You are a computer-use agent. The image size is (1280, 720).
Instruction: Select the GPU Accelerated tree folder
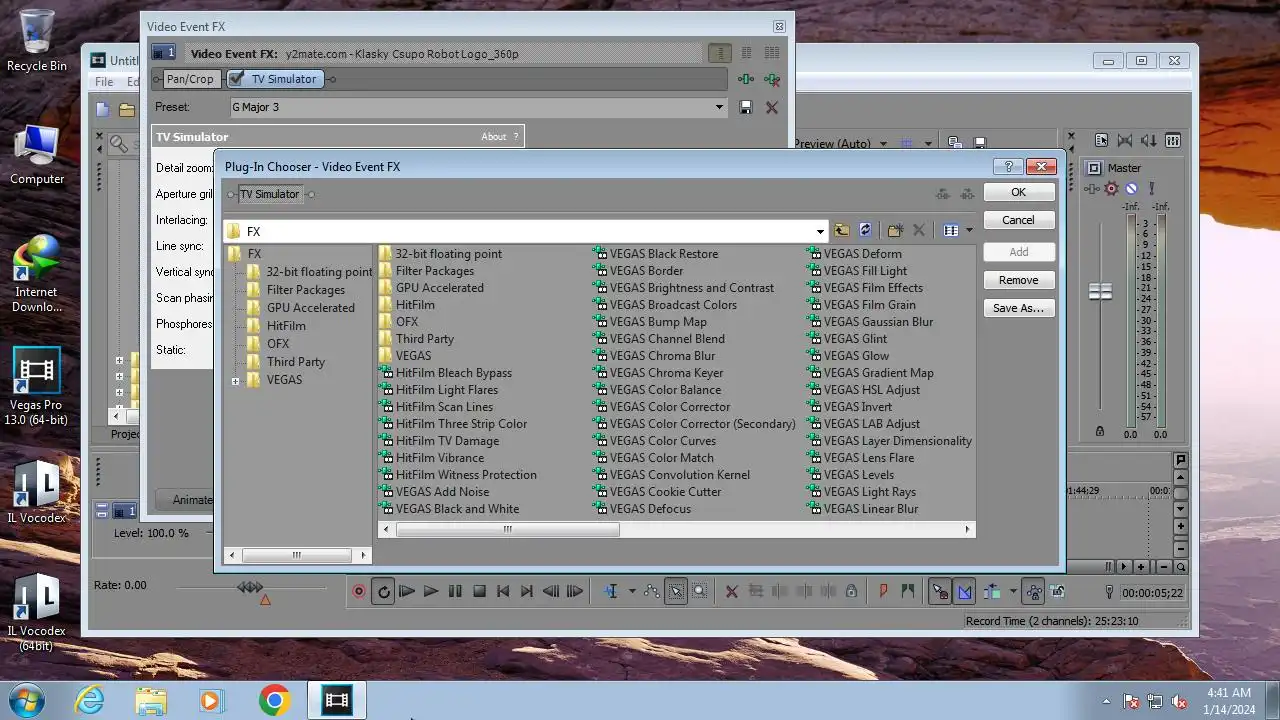pos(310,308)
